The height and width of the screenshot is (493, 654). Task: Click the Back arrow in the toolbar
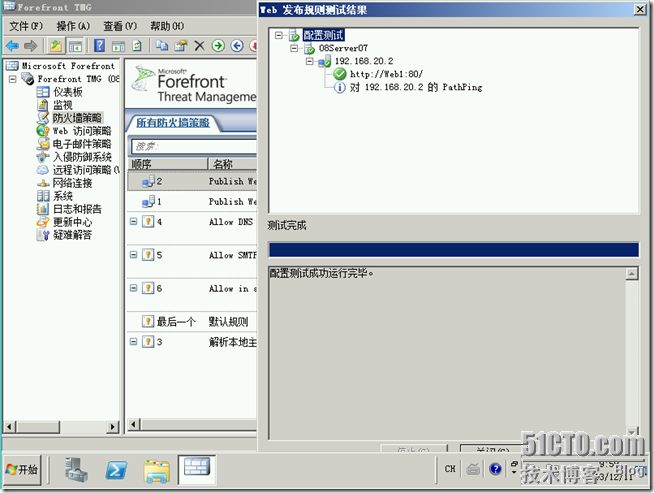(12, 45)
